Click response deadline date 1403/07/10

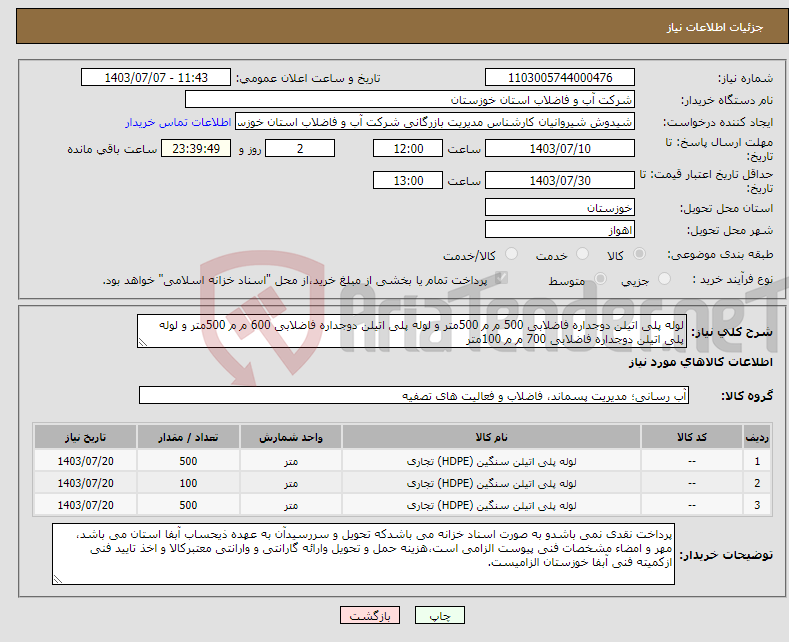[560, 148]
